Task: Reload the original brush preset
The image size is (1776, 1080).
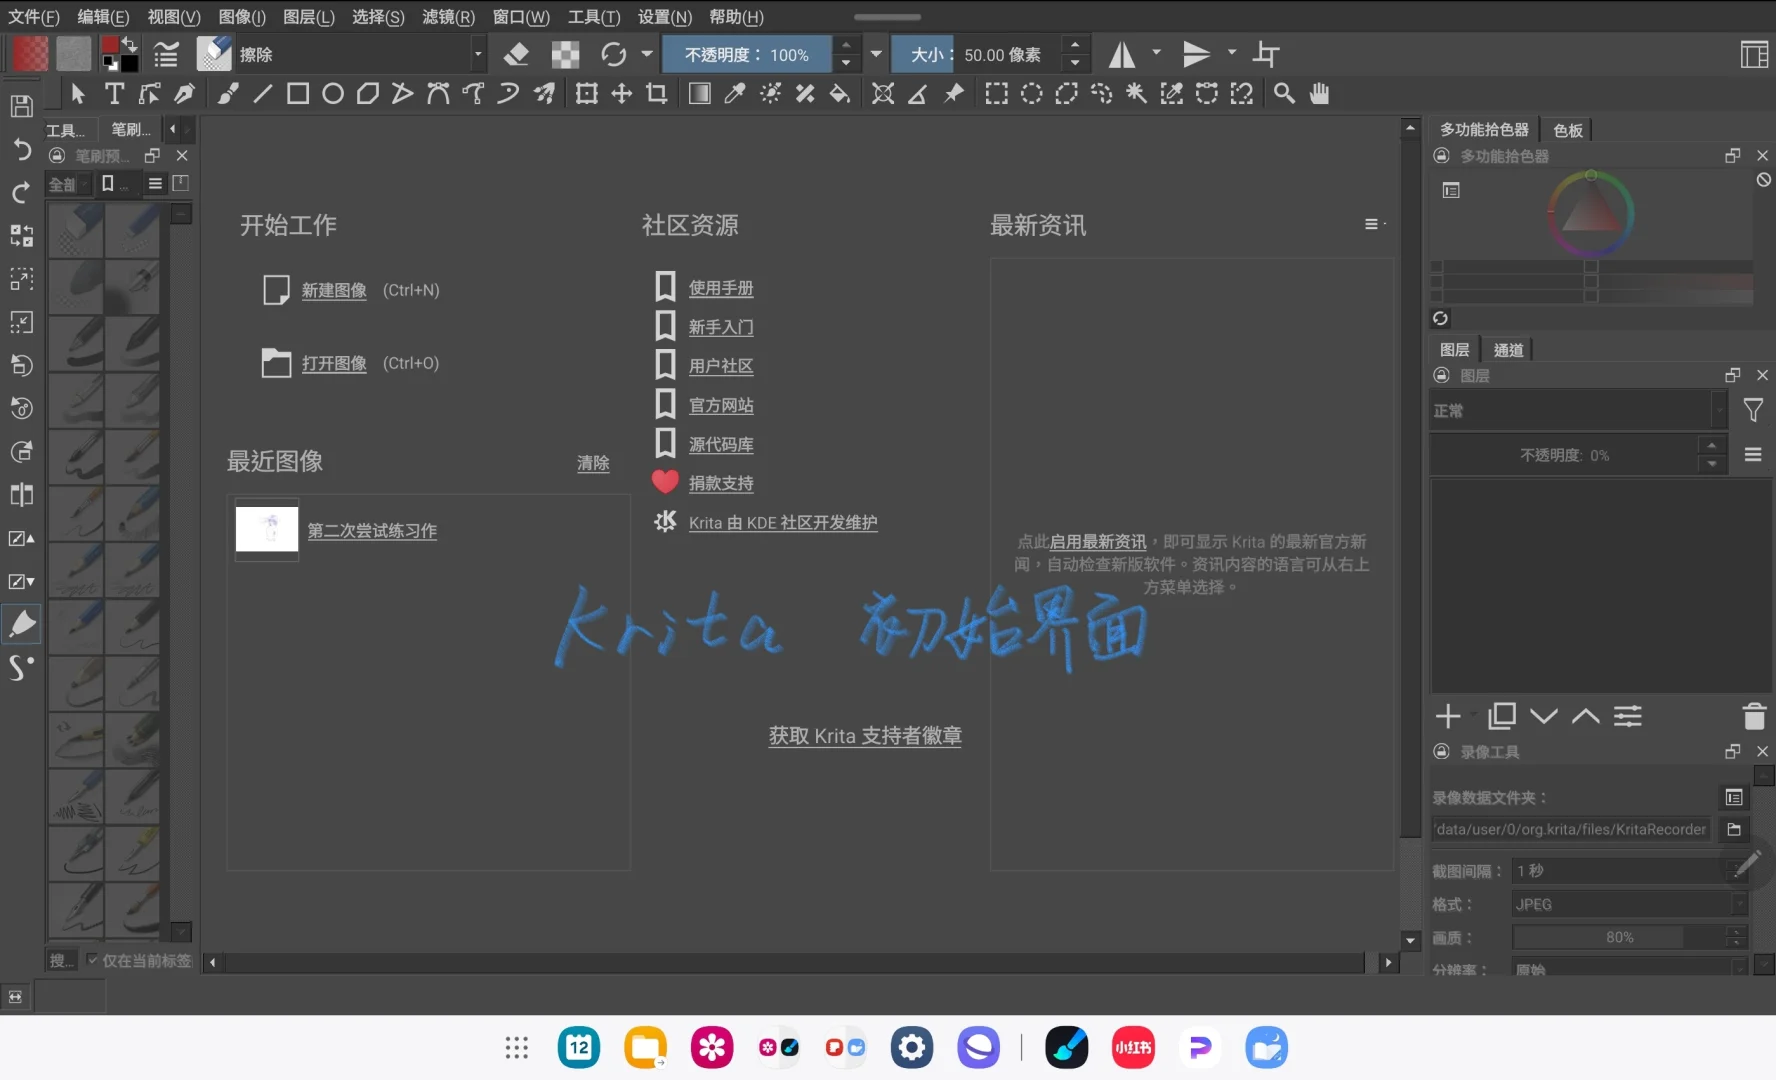Action: tap(613, 54)
